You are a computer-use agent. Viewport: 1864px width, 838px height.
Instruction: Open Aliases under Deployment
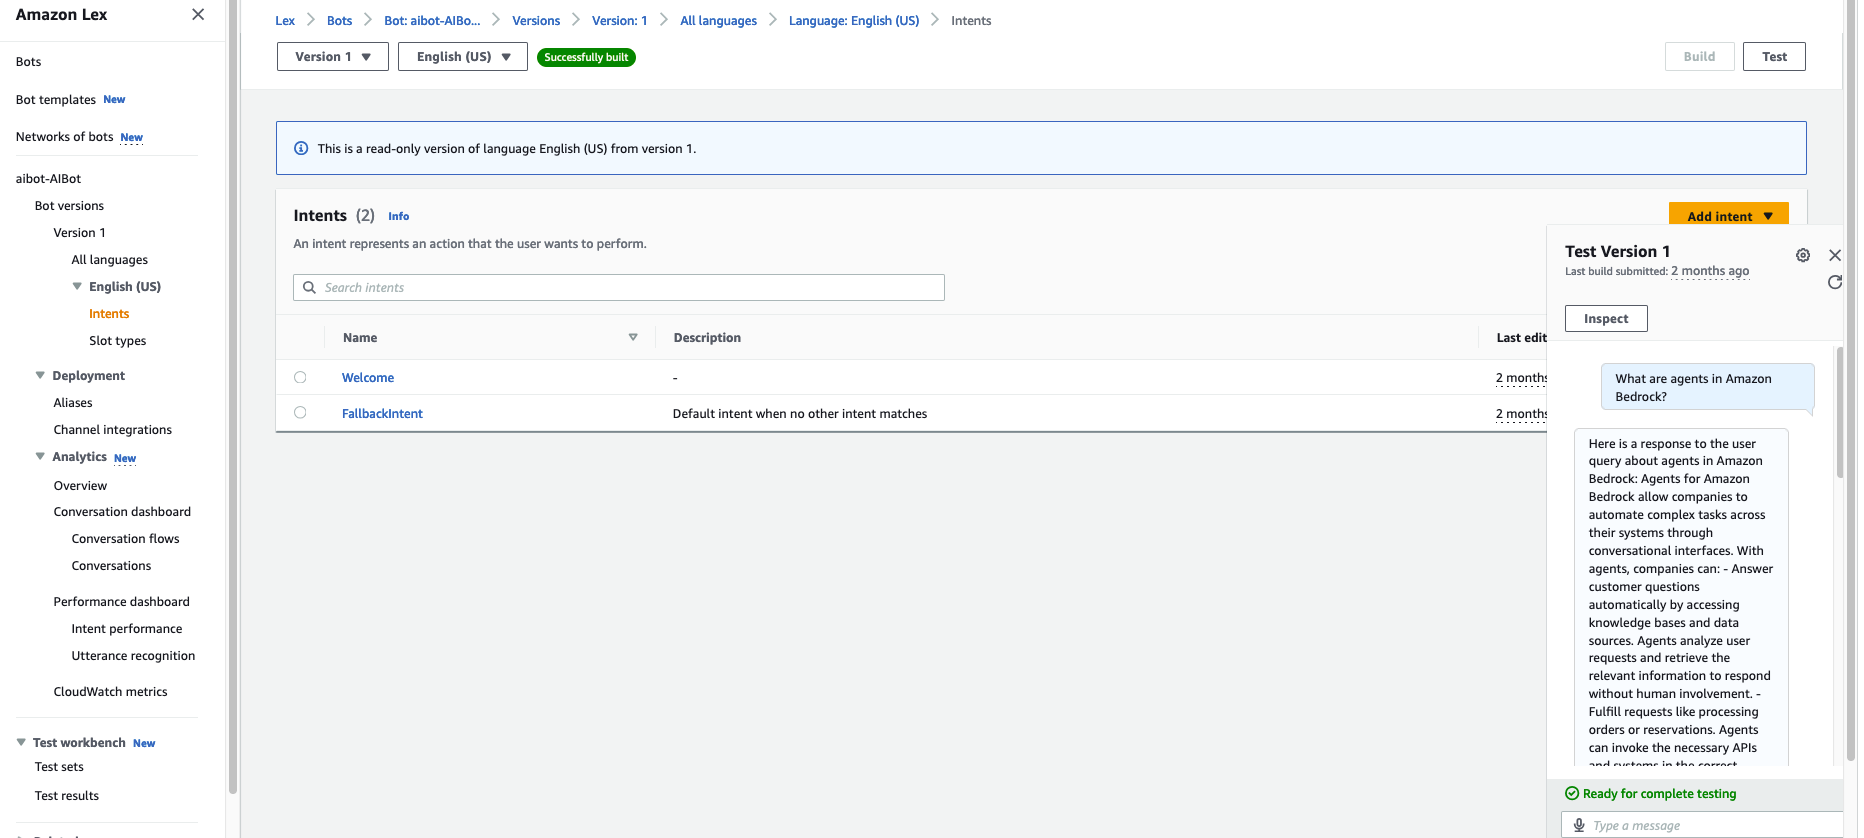click(73, 403)
